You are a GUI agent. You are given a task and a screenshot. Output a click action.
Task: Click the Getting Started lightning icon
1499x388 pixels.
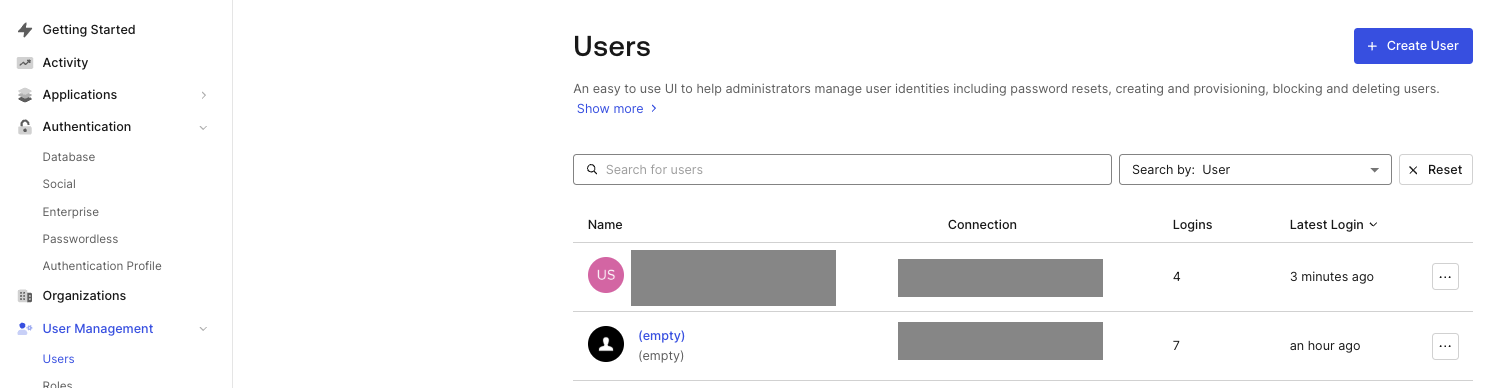click(x=25, y=30)
